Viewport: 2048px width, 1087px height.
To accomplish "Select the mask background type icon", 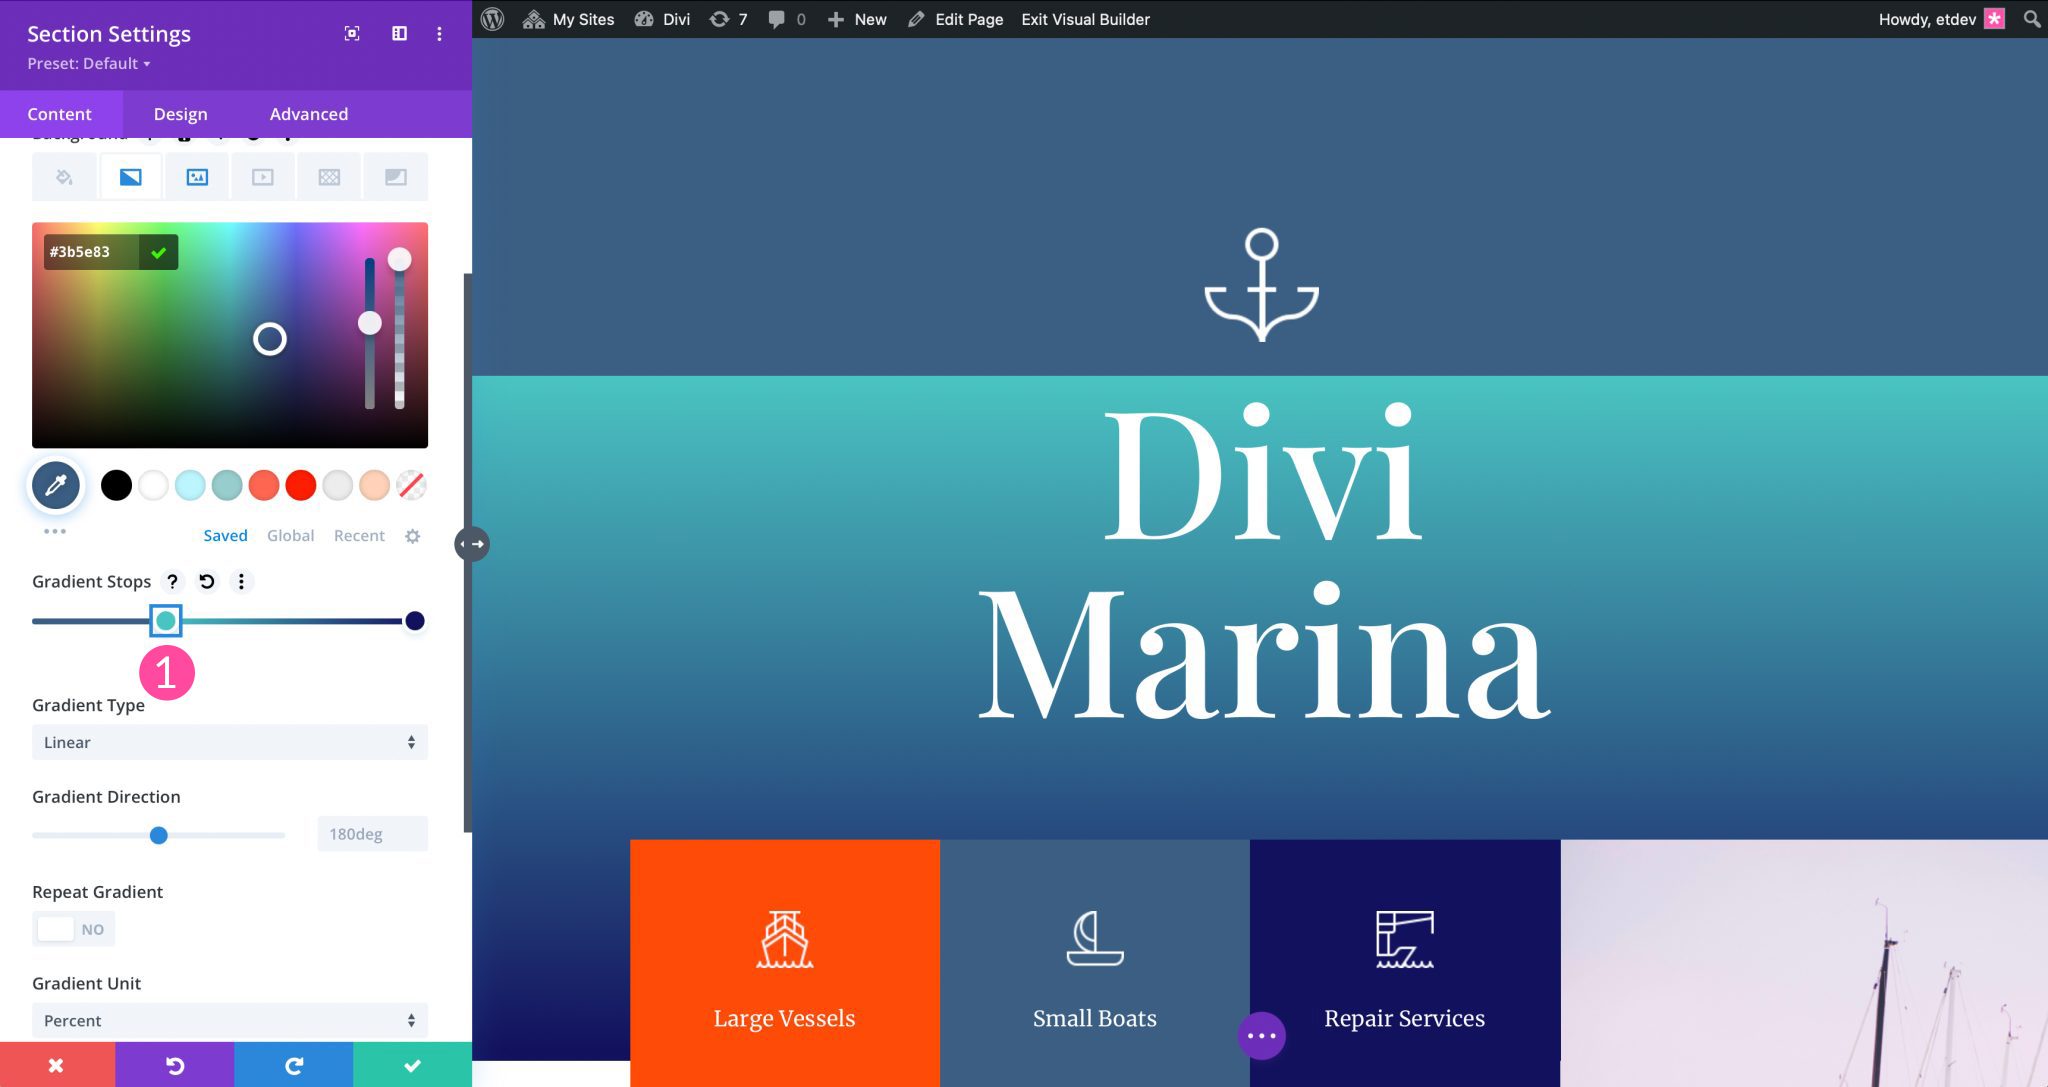I will click(x=395, y=176).
